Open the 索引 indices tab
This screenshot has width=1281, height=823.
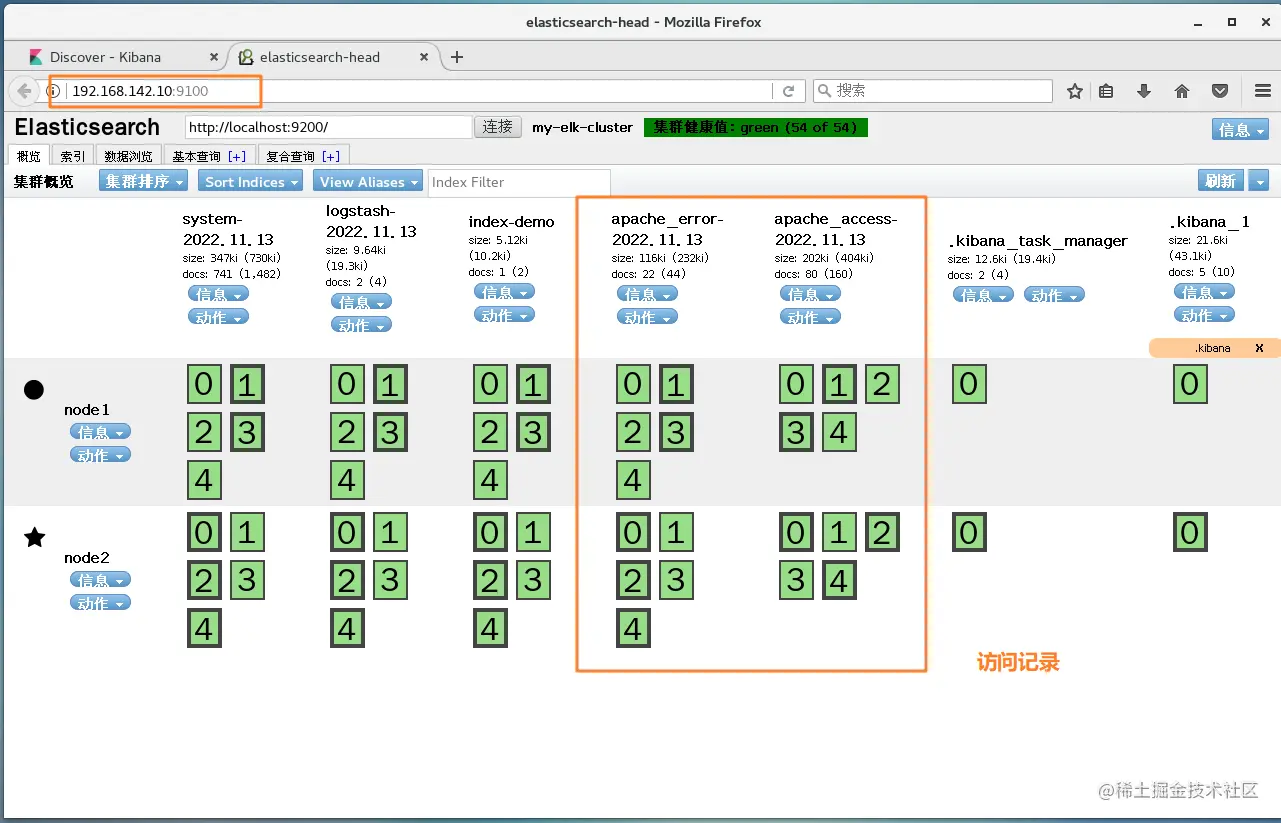pyautogui.click(x=73, y=156)
